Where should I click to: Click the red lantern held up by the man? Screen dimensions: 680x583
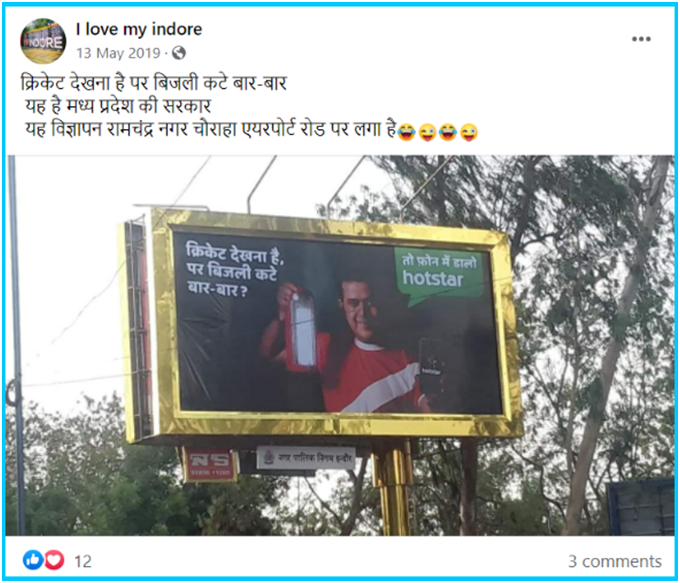(302, 330)
